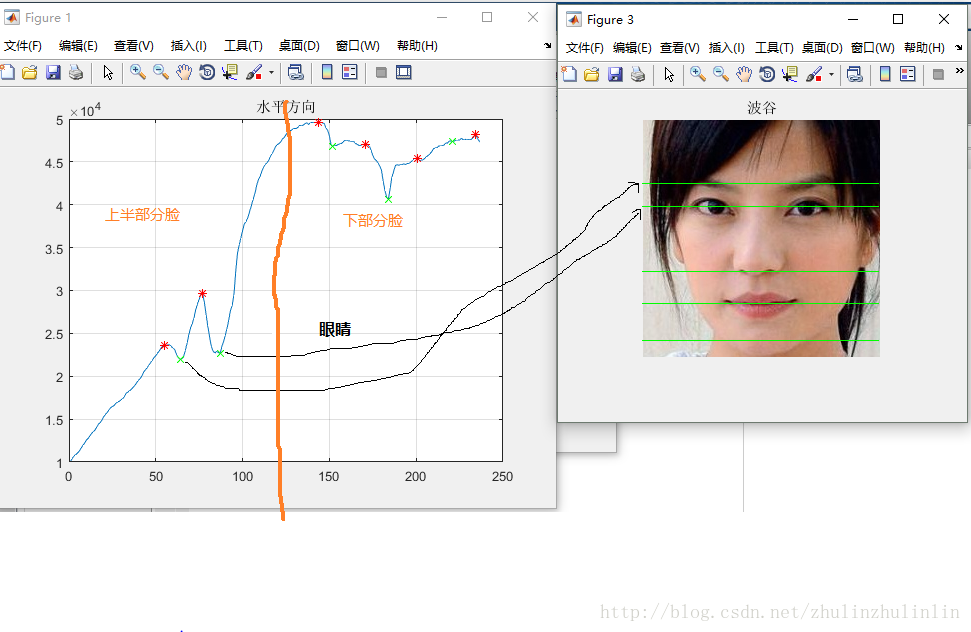
Task: Select Zoom In tool in Figure 1
Action: point(137,72)
